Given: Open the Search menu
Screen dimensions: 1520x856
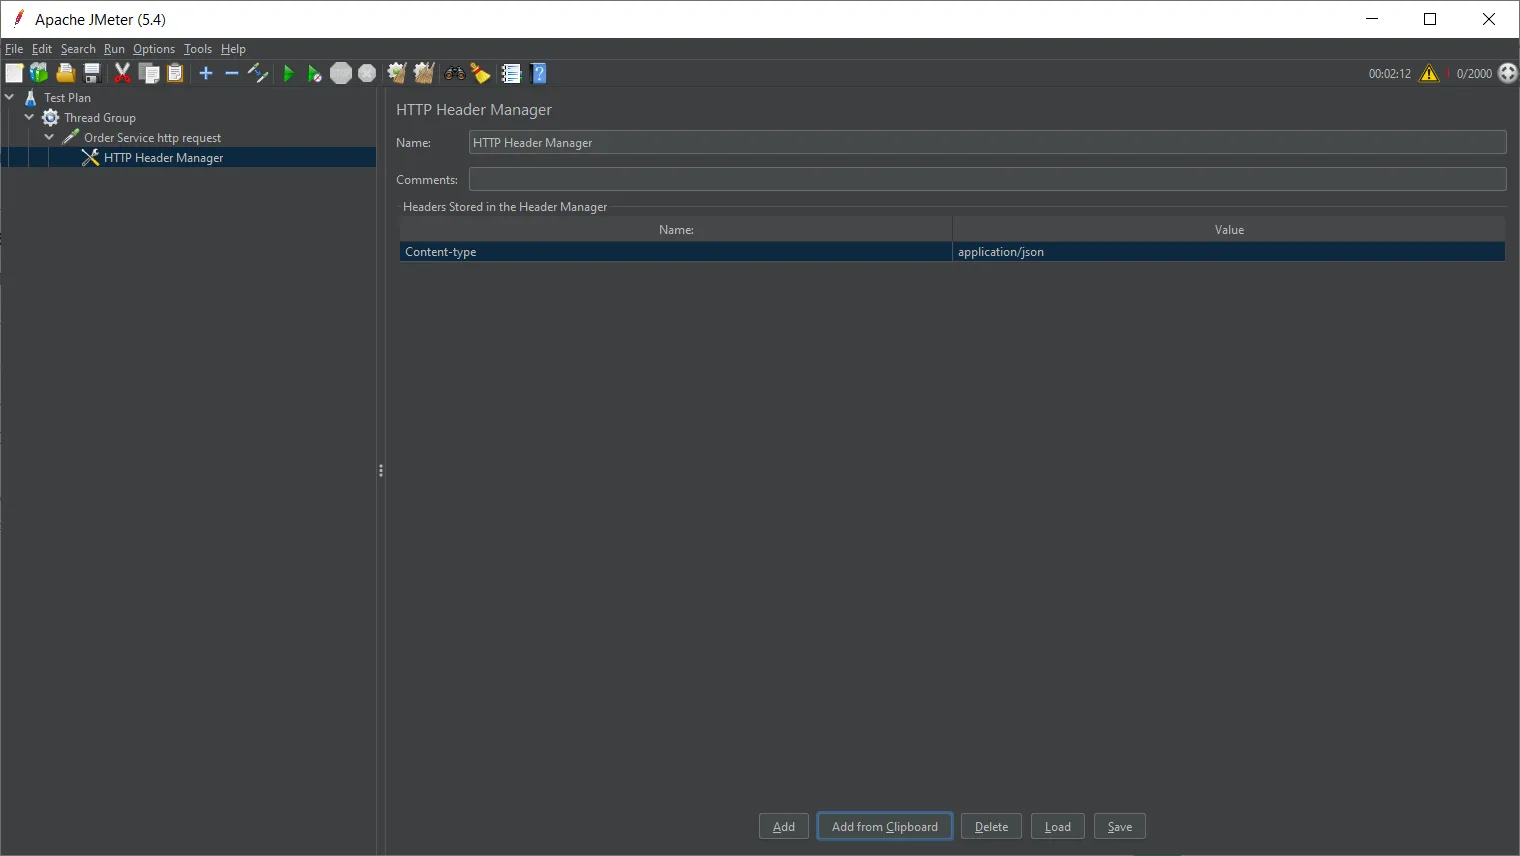Looking at the screenshot, I should point(78,49).
